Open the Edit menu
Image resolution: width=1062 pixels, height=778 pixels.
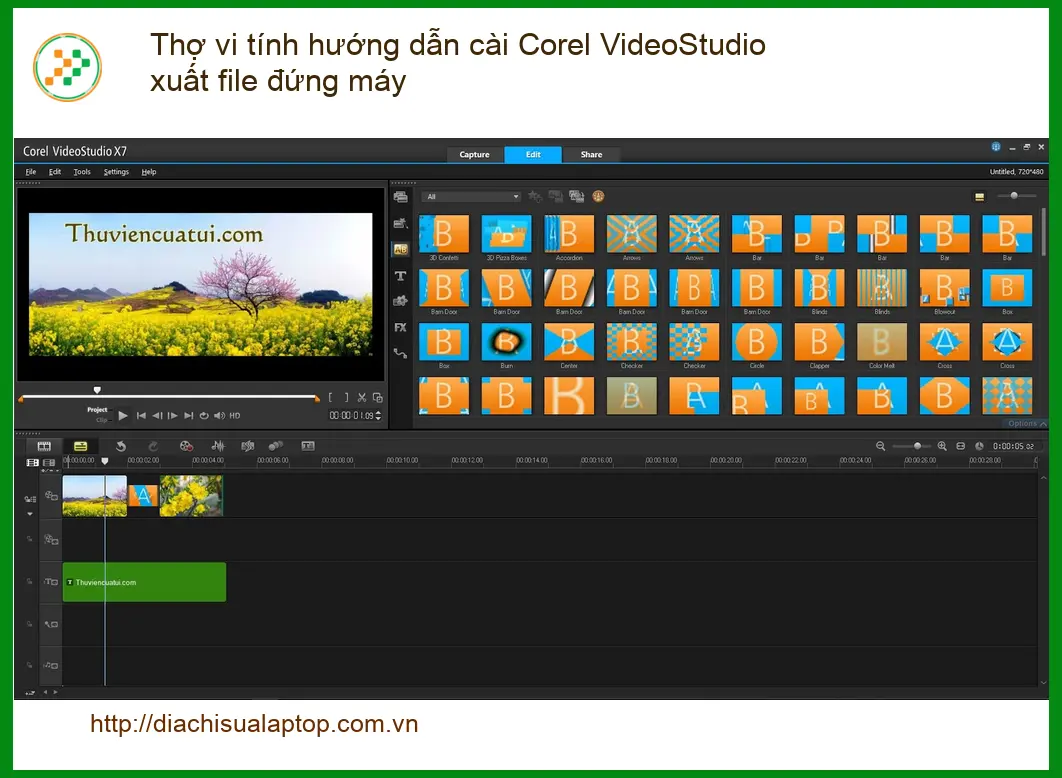55,172
